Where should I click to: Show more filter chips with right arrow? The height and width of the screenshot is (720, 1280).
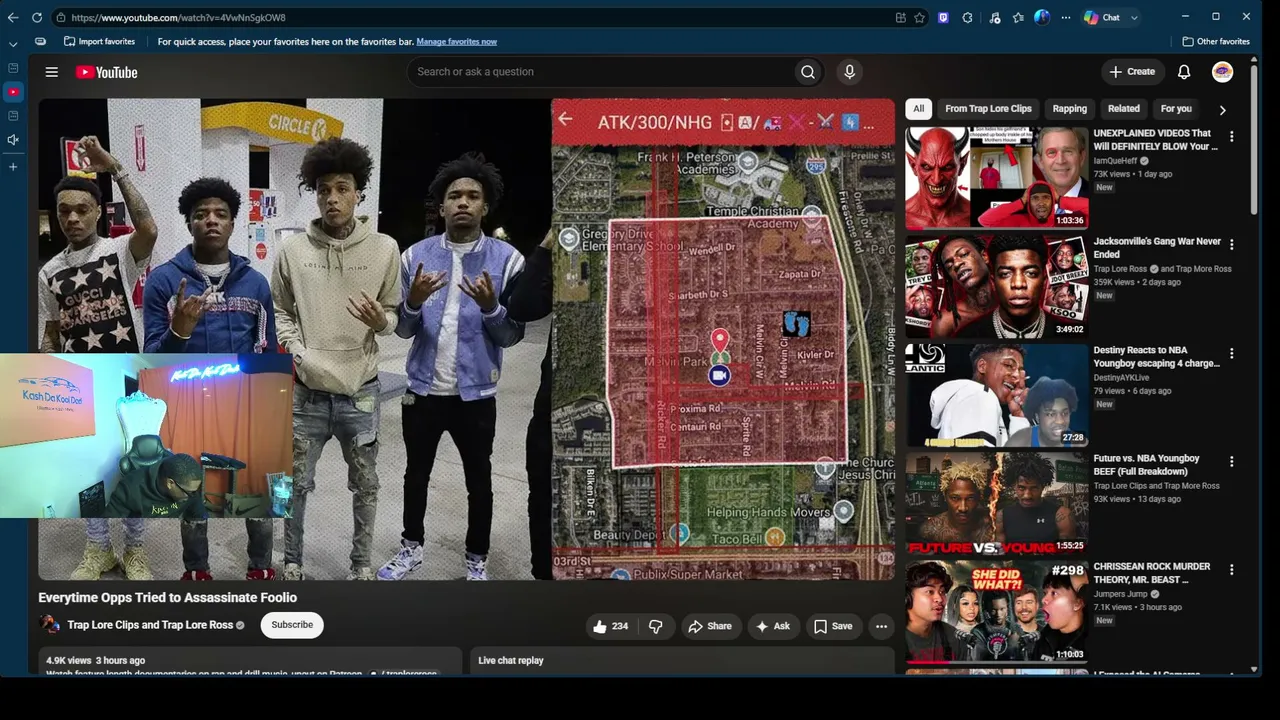[x=1222, y=110]
